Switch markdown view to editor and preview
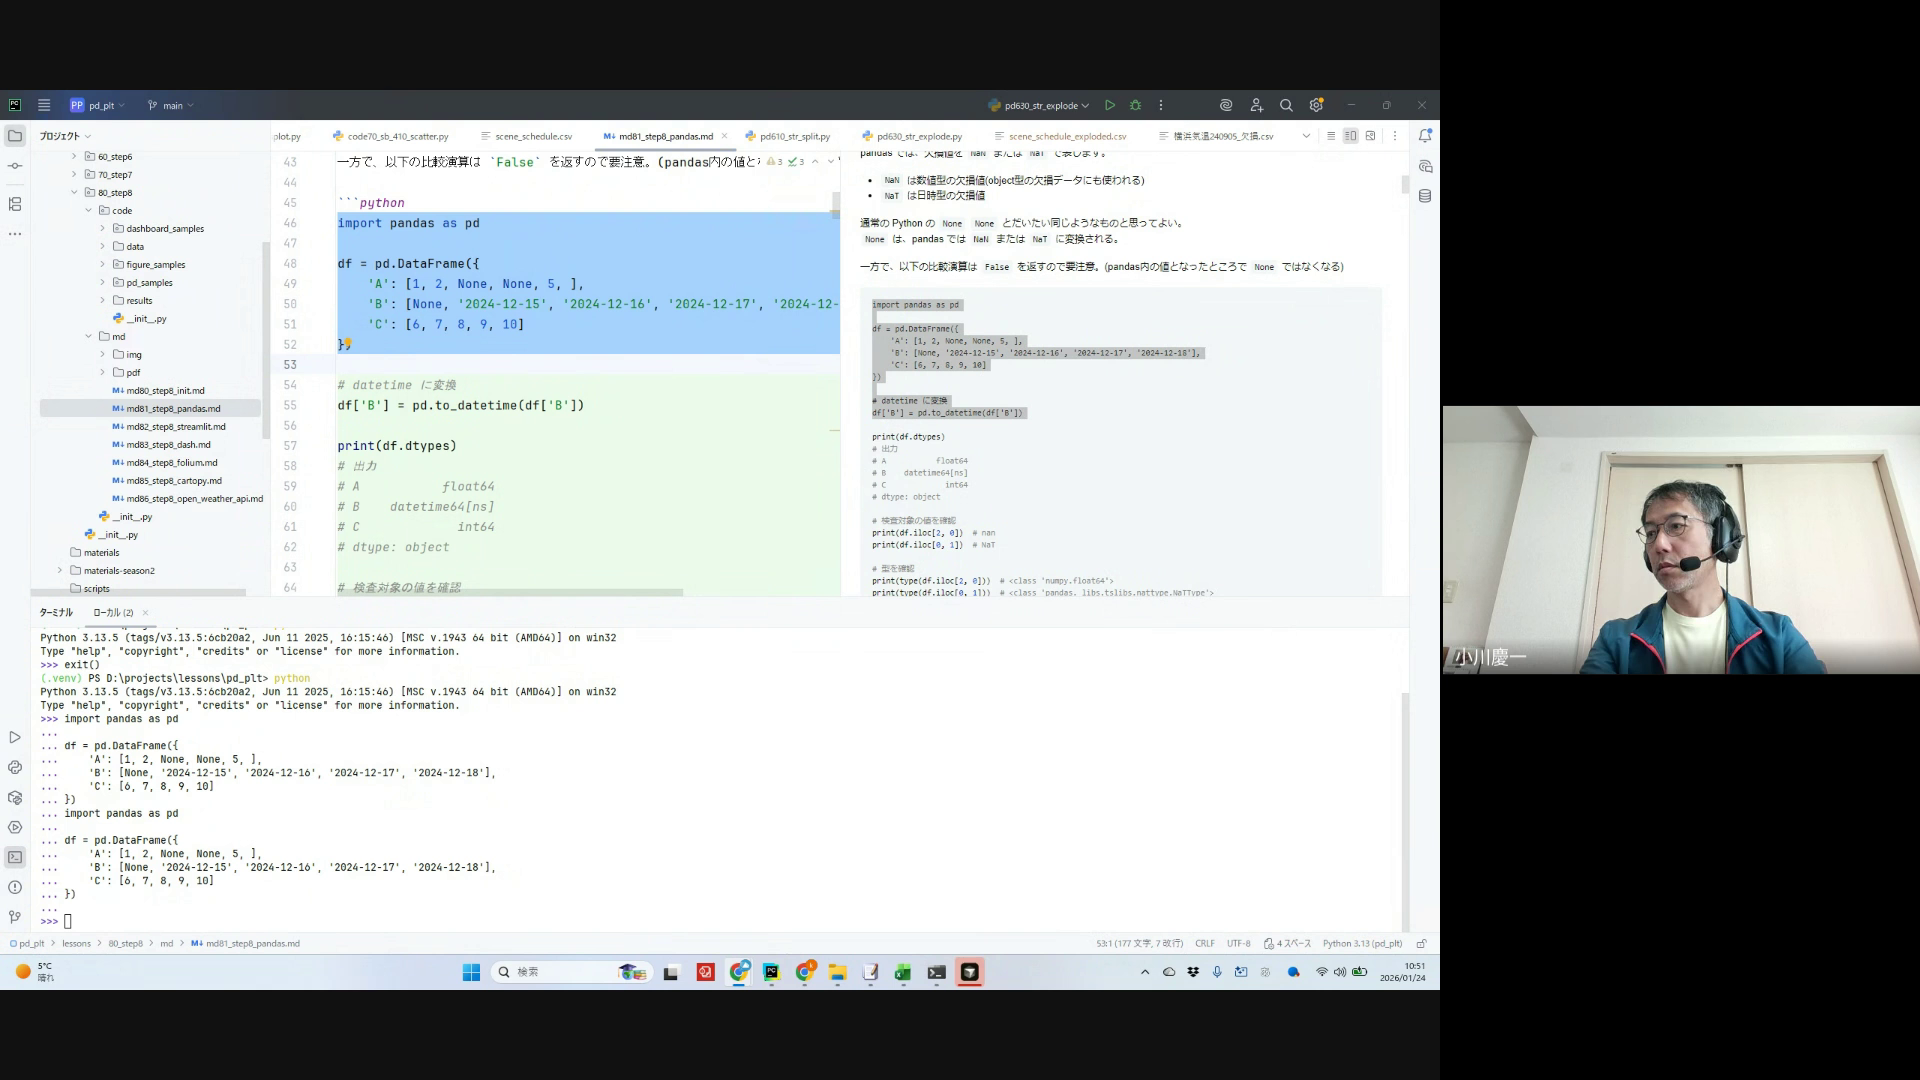Viewport: 1920px width, 1080px height. [x=1350, y=136]
